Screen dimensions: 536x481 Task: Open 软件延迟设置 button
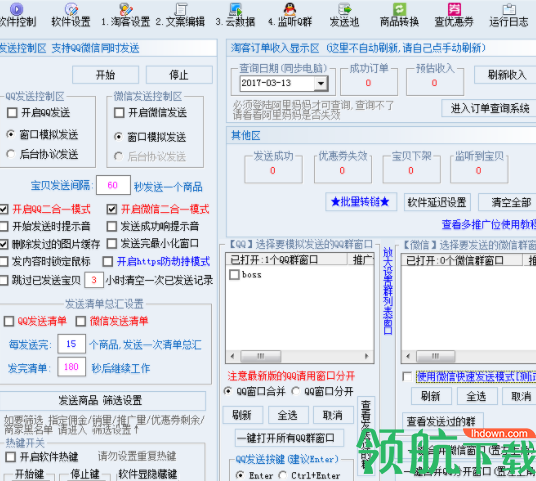437,202
